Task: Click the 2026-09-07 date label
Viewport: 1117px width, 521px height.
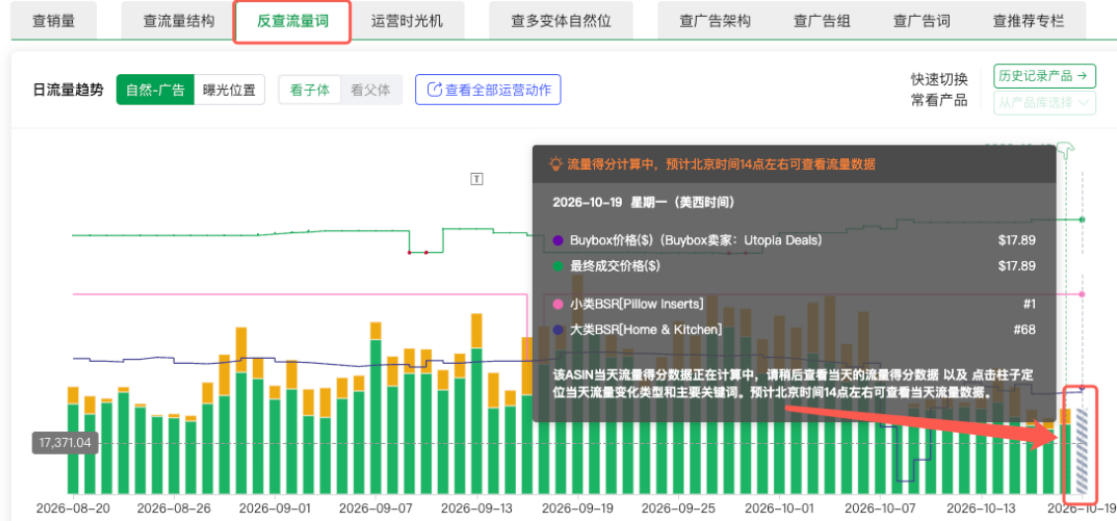Action: 375,509
